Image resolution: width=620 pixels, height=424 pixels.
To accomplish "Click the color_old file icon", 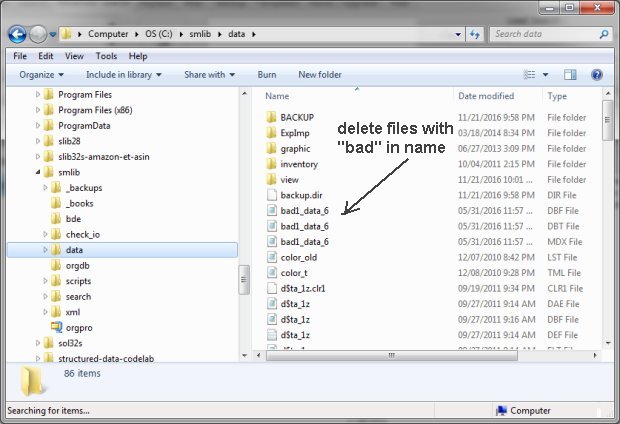I will [272, 257].
